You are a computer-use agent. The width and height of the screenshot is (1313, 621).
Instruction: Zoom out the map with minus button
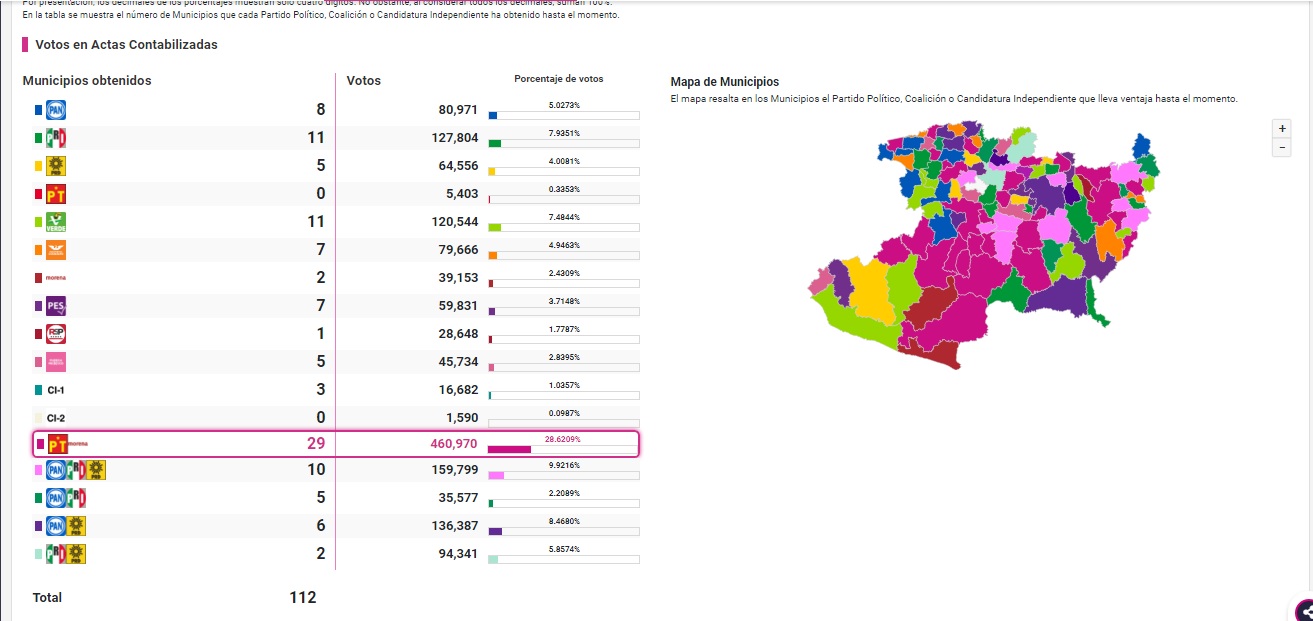[1281, 148]
